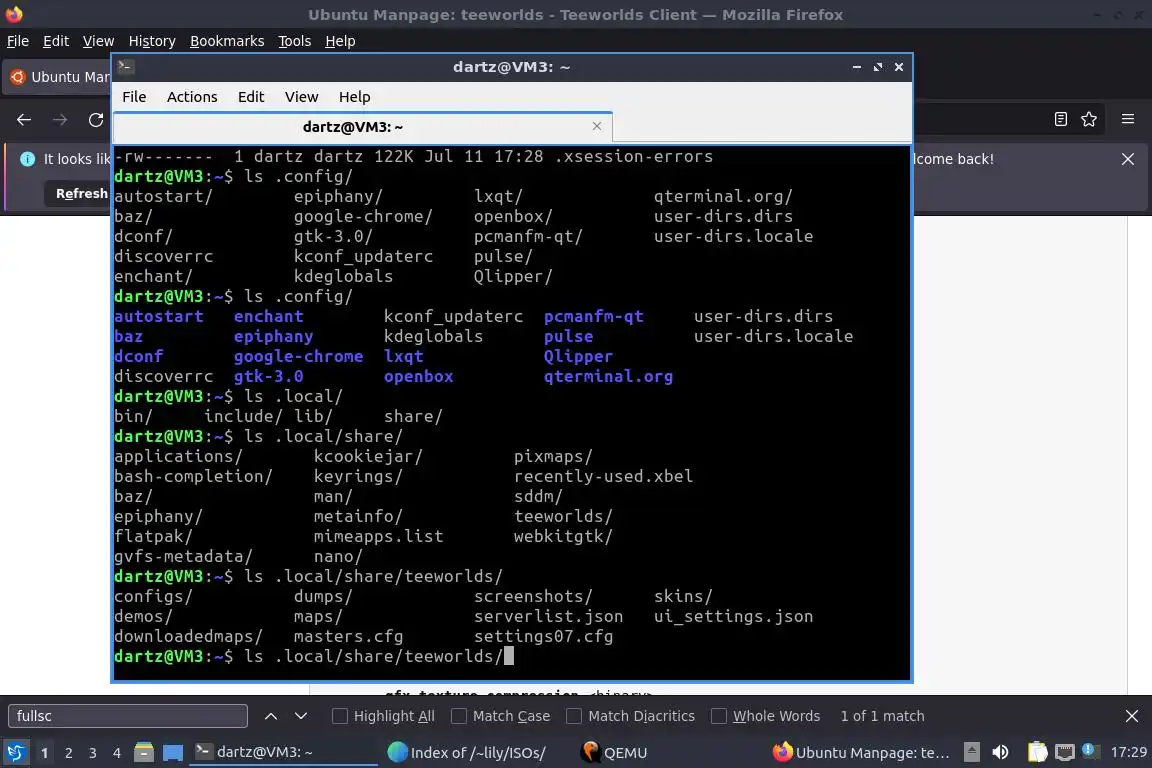Image resolution: width=1152 pixels, height=768 pixels.
Task: Open the LXQt start menu icon
Action: (x=15, y=752)
